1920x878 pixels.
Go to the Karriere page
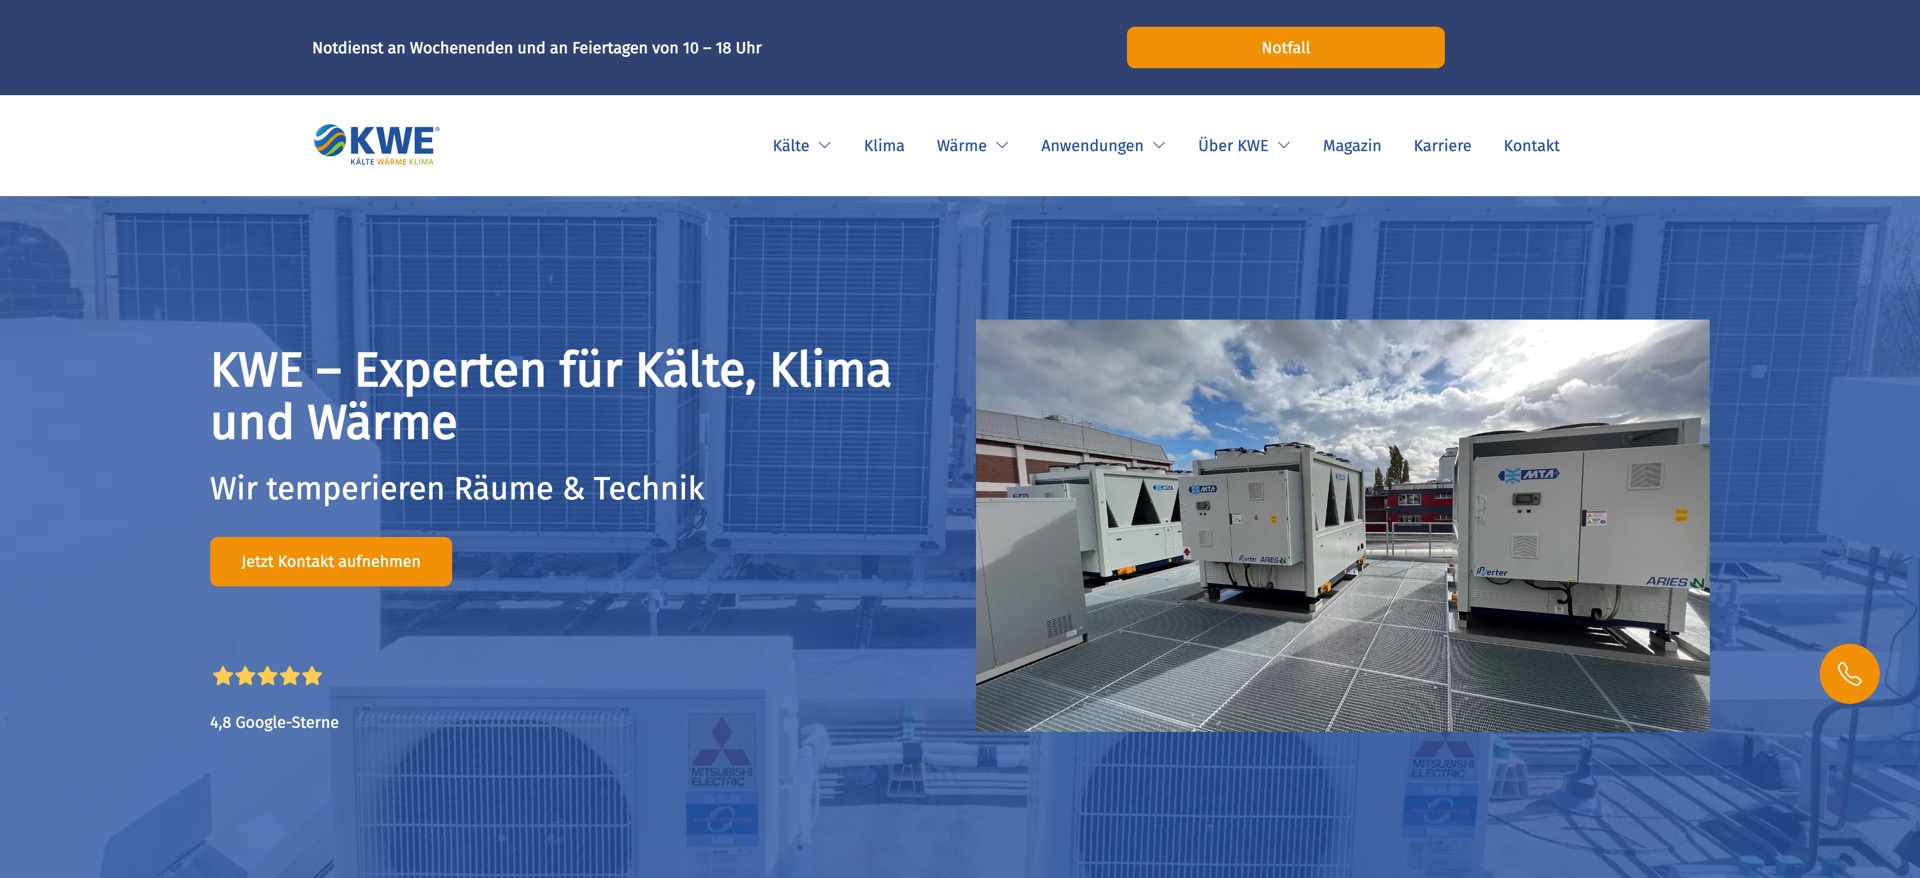(x=1442, y=146)
